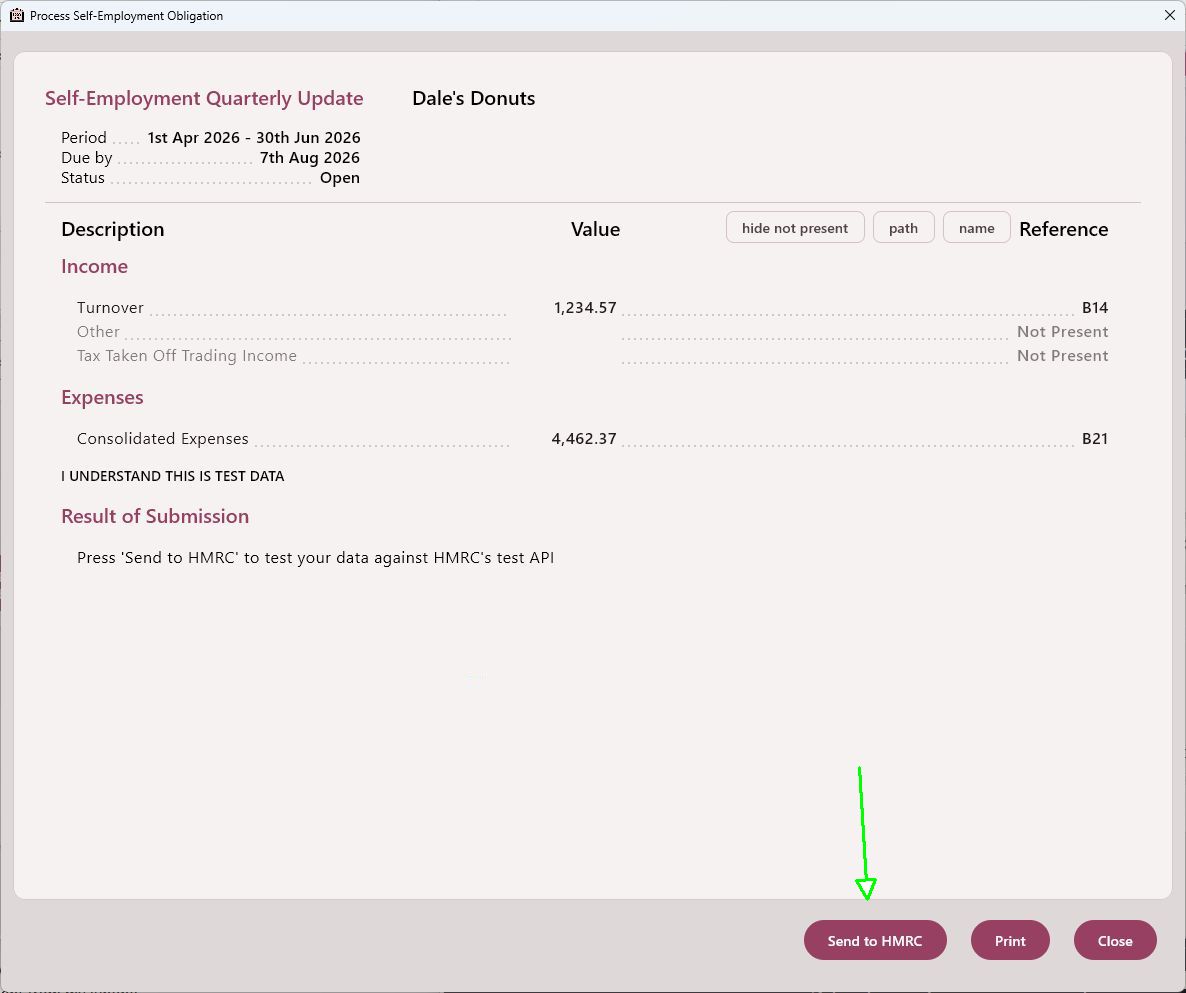Click the Consolidated Expenses label

[x=163, y=439]
